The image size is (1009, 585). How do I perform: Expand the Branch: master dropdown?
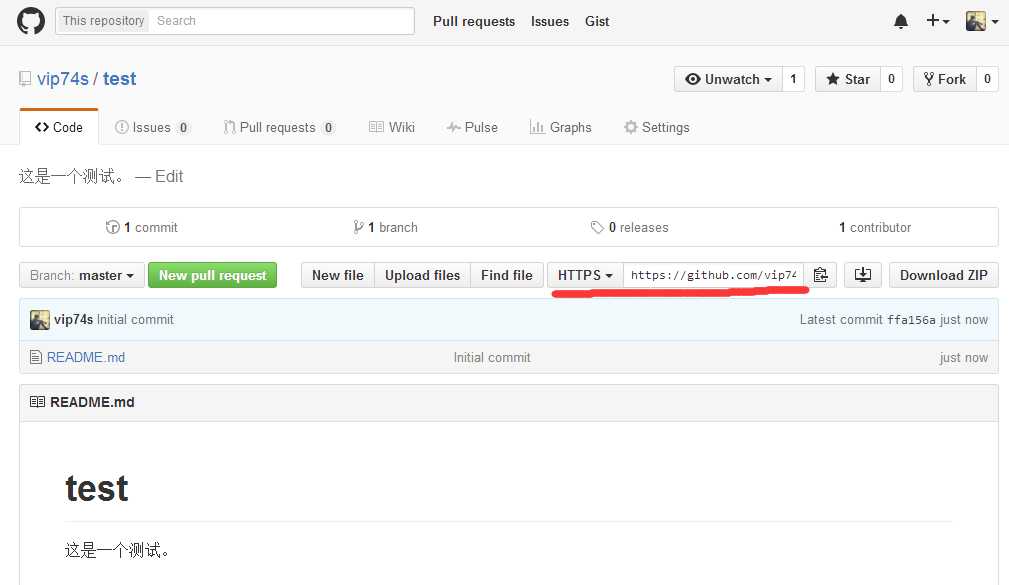tap(82, 275)
